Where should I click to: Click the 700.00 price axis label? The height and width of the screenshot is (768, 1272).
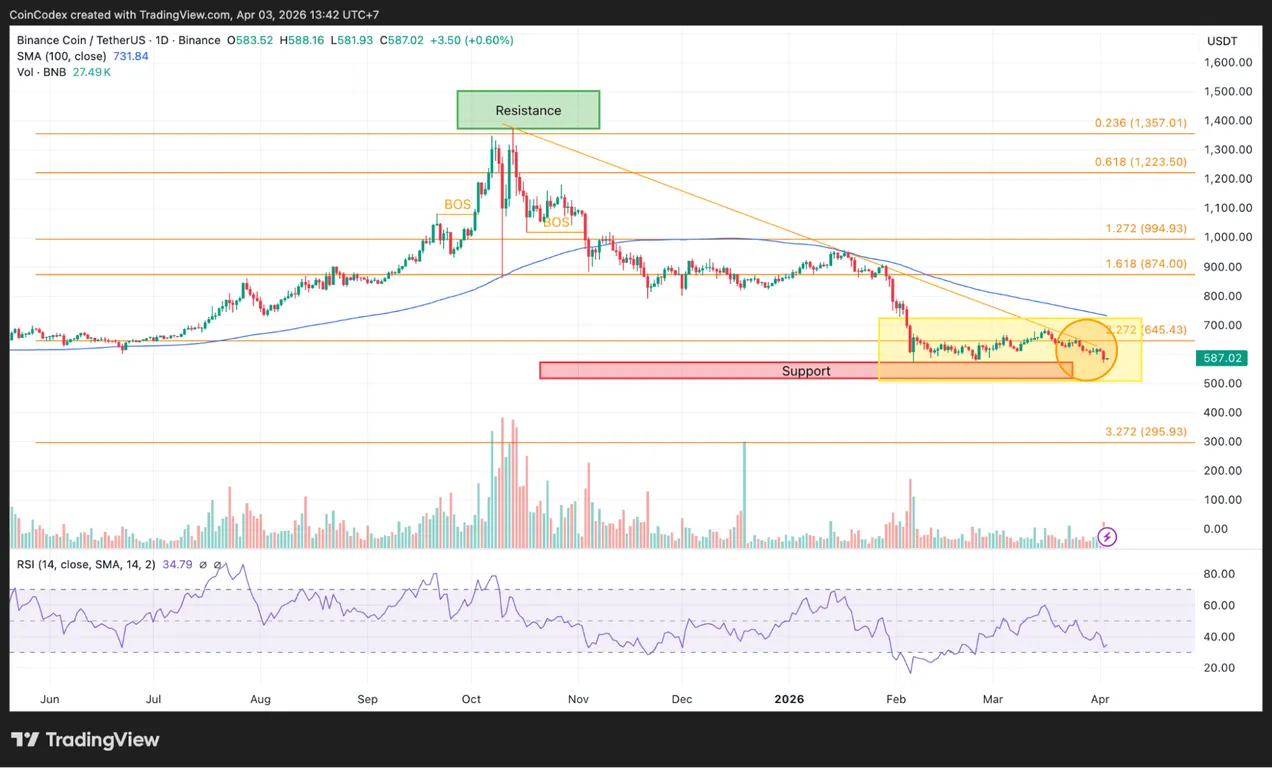1225,326
